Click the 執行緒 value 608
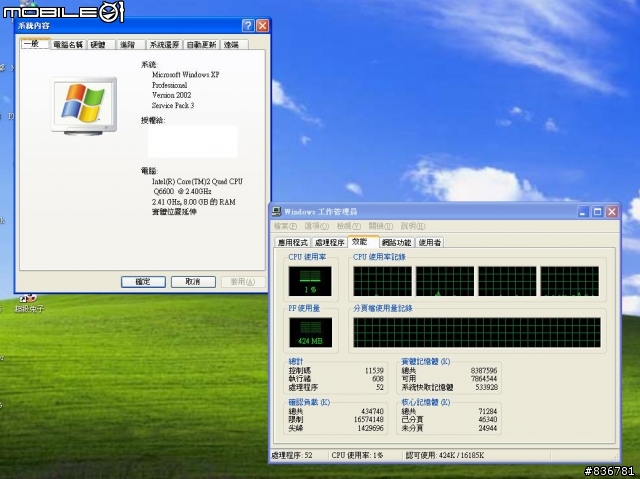Image resolution: width=640 pixels, height=479 pixels. [378, 379]
